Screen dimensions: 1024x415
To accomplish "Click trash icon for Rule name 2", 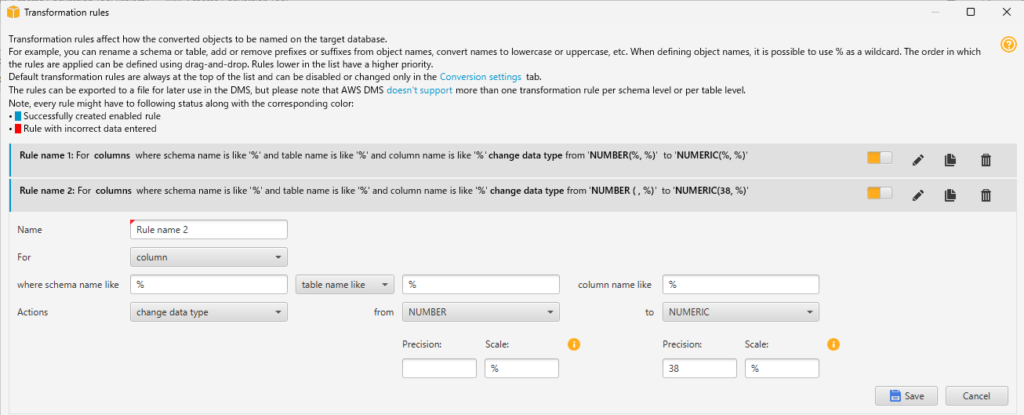I will coord(985,194).
